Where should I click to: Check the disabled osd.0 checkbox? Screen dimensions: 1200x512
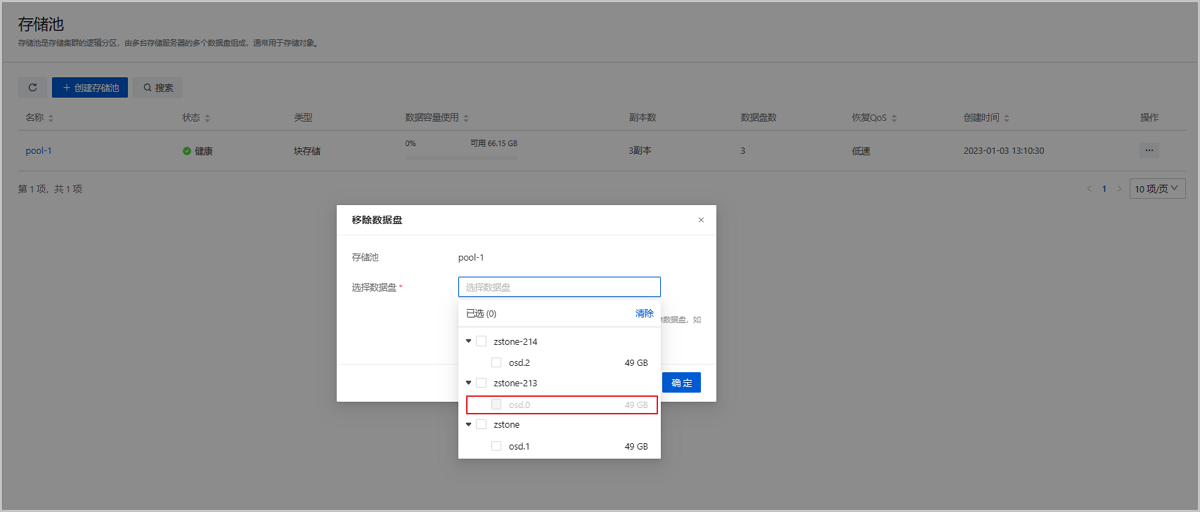click(x=496, y=404)
